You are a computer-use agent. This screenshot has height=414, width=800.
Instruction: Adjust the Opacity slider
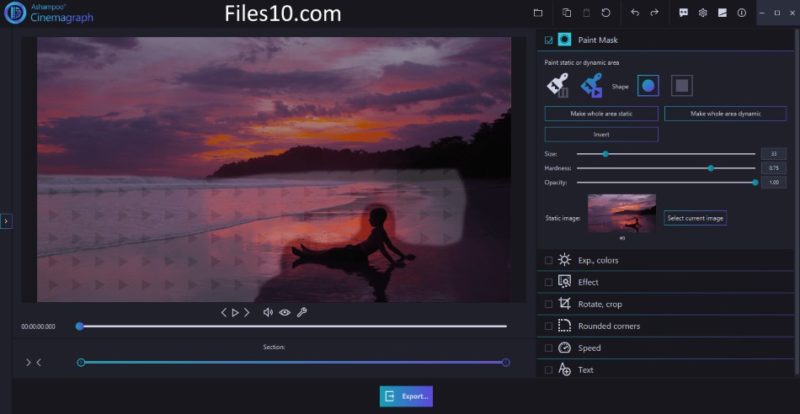click(666, 182)
